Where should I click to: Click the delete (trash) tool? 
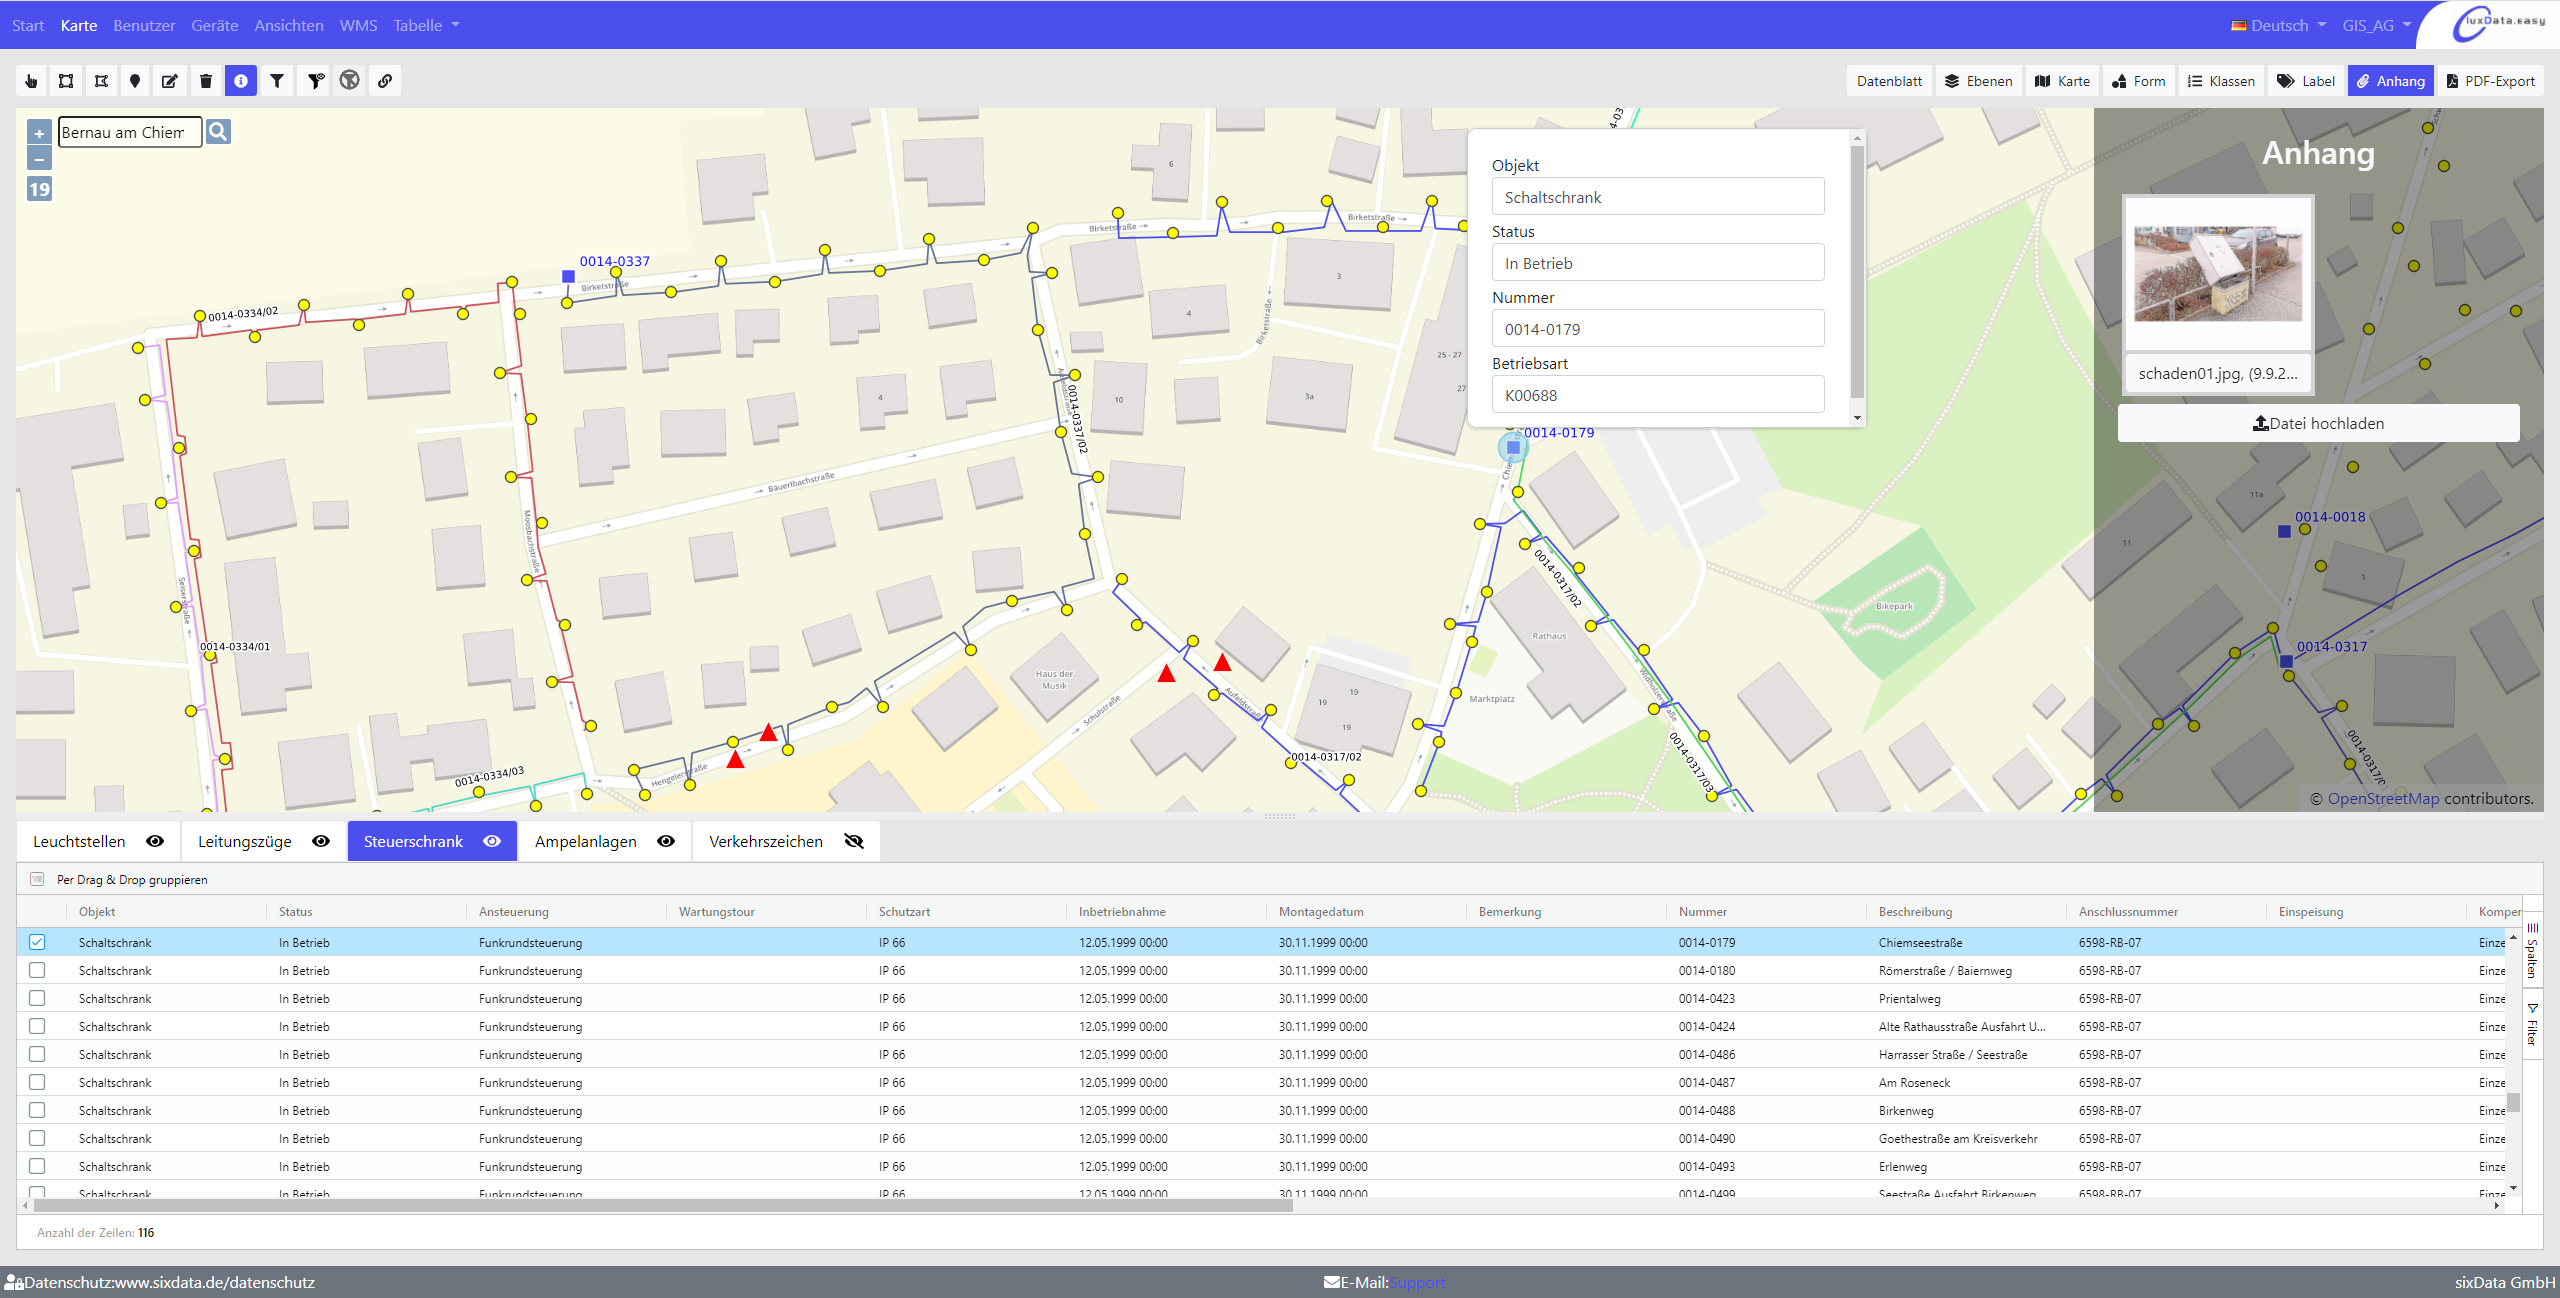click(x=206, y=81)
